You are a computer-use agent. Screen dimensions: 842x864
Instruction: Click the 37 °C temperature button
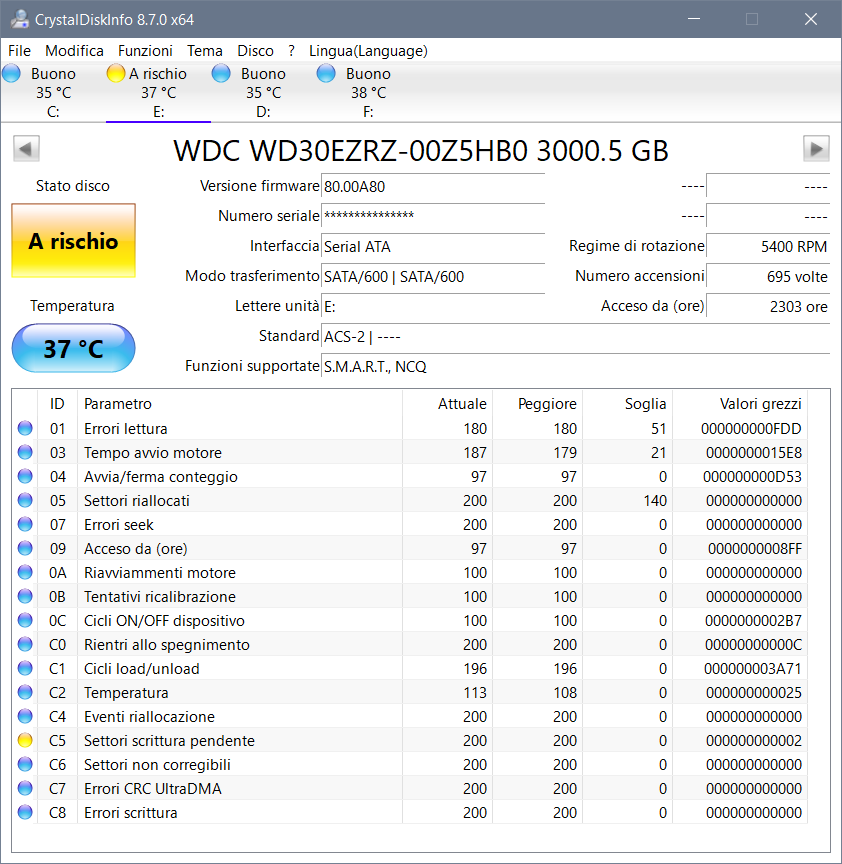pos(73,348)
